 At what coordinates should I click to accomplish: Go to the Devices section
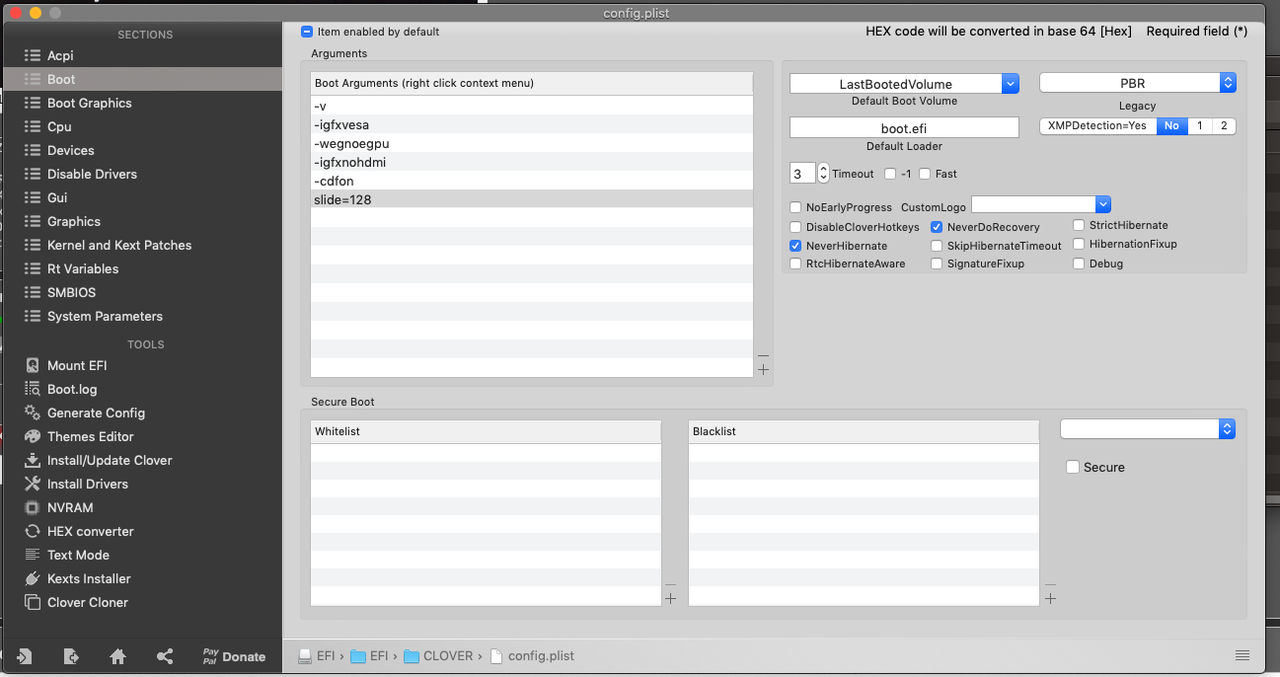pyautogui.click(x=70, y=151)
